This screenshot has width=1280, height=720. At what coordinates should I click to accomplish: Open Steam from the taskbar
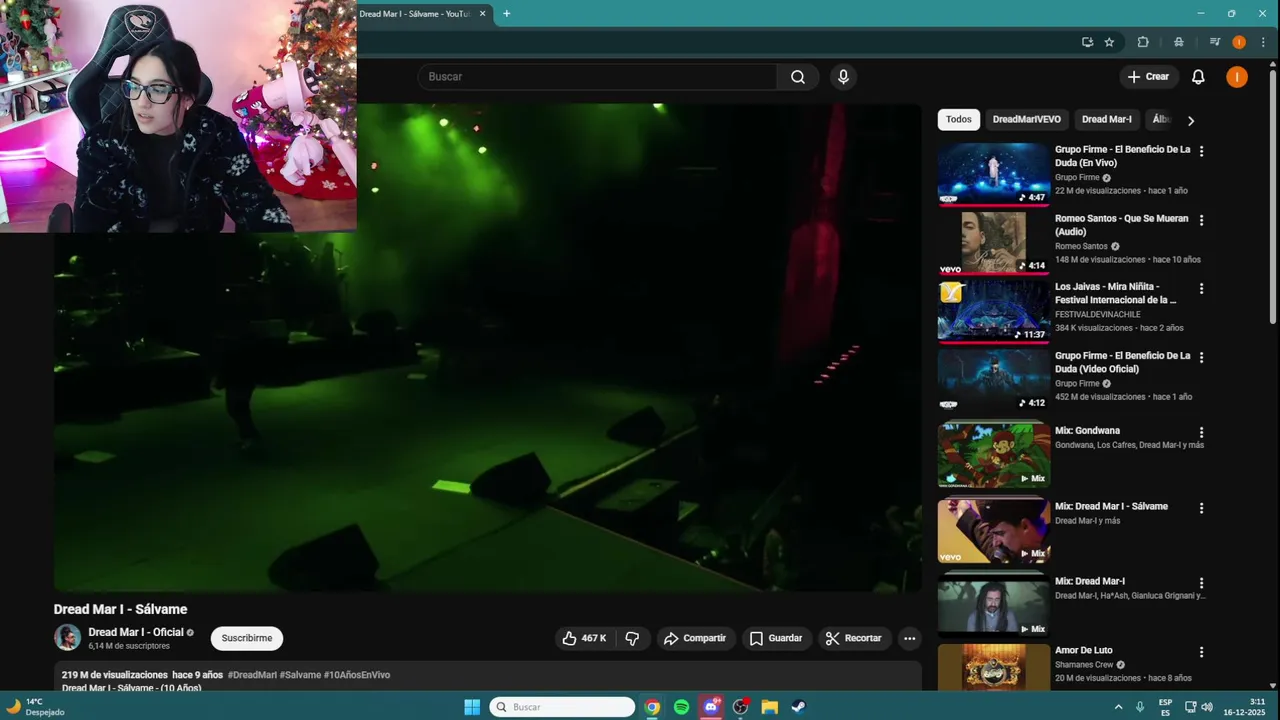798,707
